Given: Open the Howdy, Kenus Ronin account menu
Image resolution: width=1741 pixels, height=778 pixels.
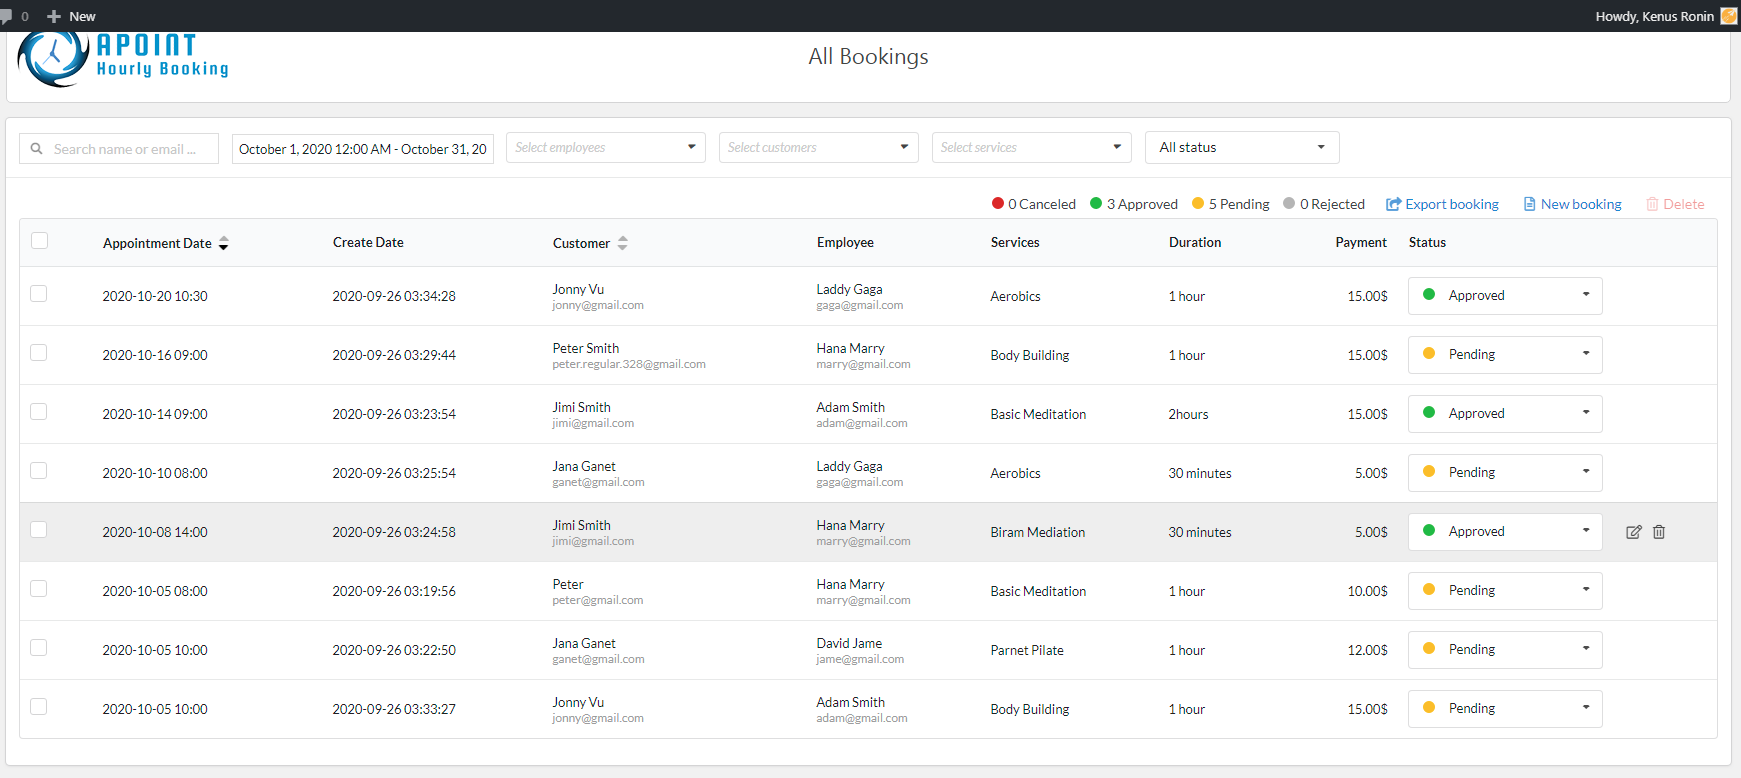Looking at the screenshot, I should point(1654,16).
